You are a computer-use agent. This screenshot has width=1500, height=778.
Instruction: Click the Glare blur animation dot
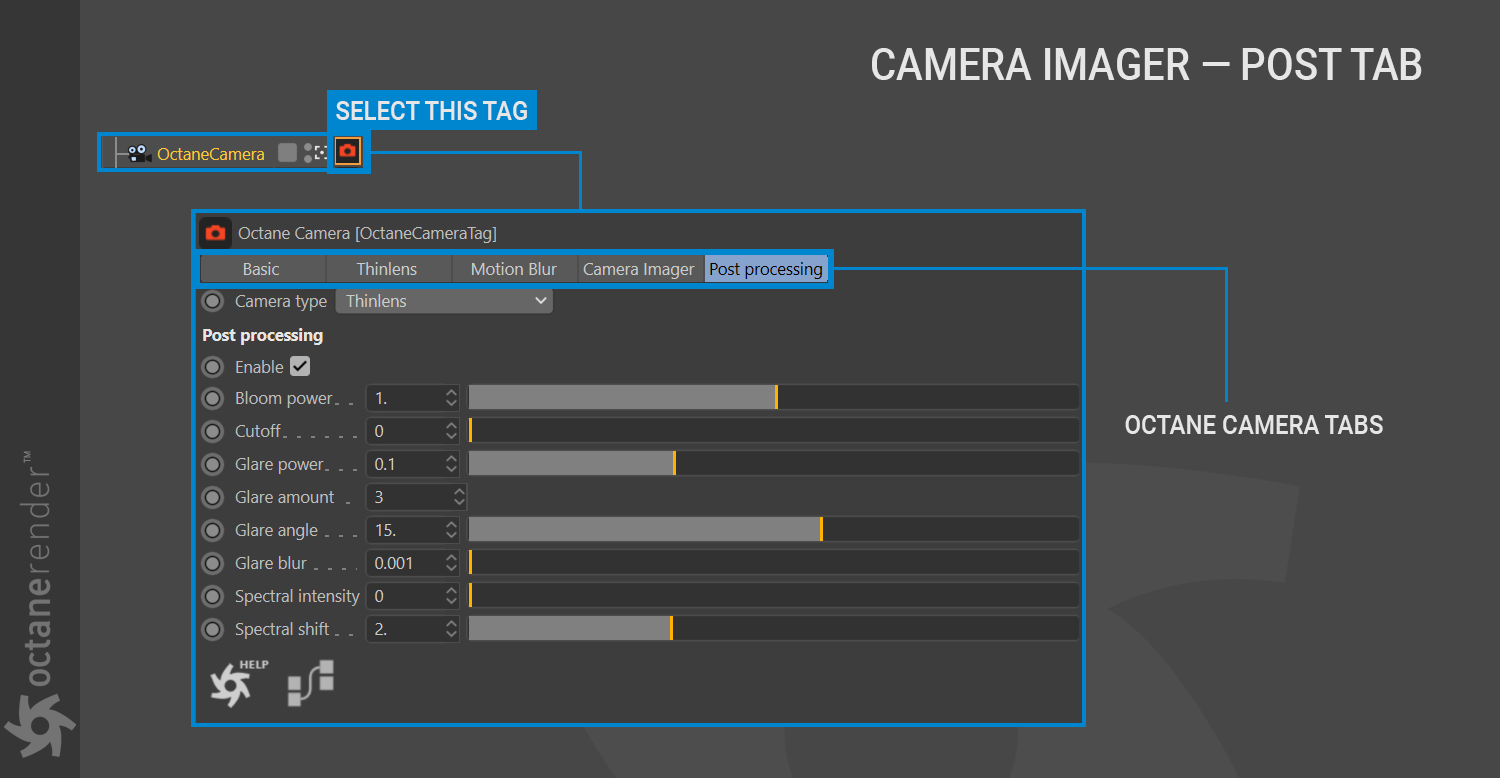[213, 563]
